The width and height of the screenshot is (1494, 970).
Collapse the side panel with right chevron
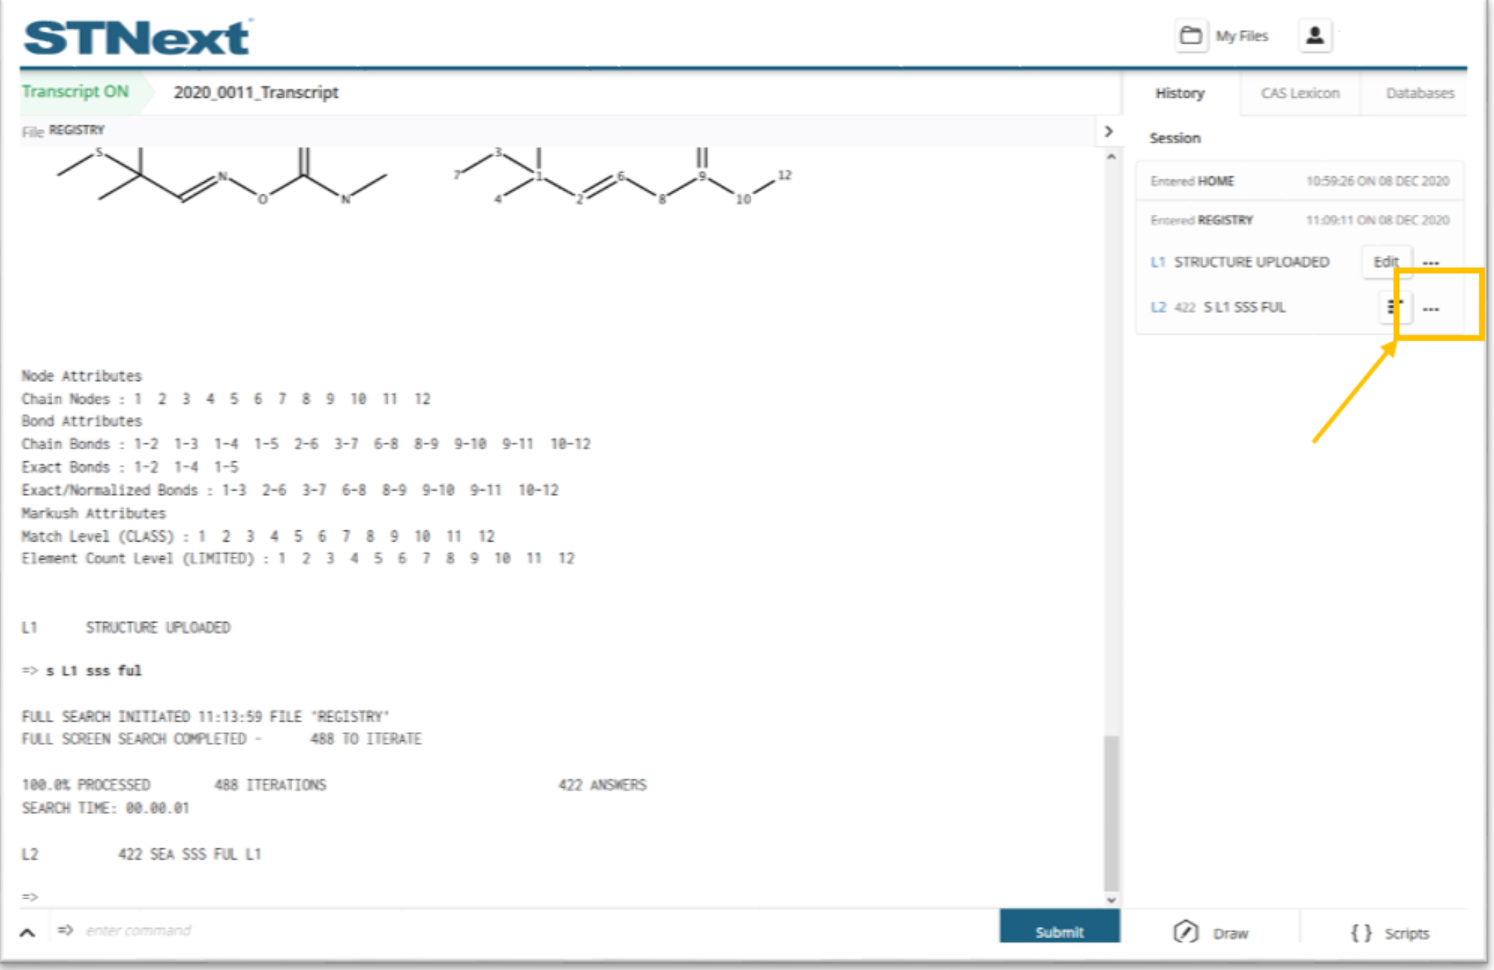pyautogui.click(x=1108, y=131)
